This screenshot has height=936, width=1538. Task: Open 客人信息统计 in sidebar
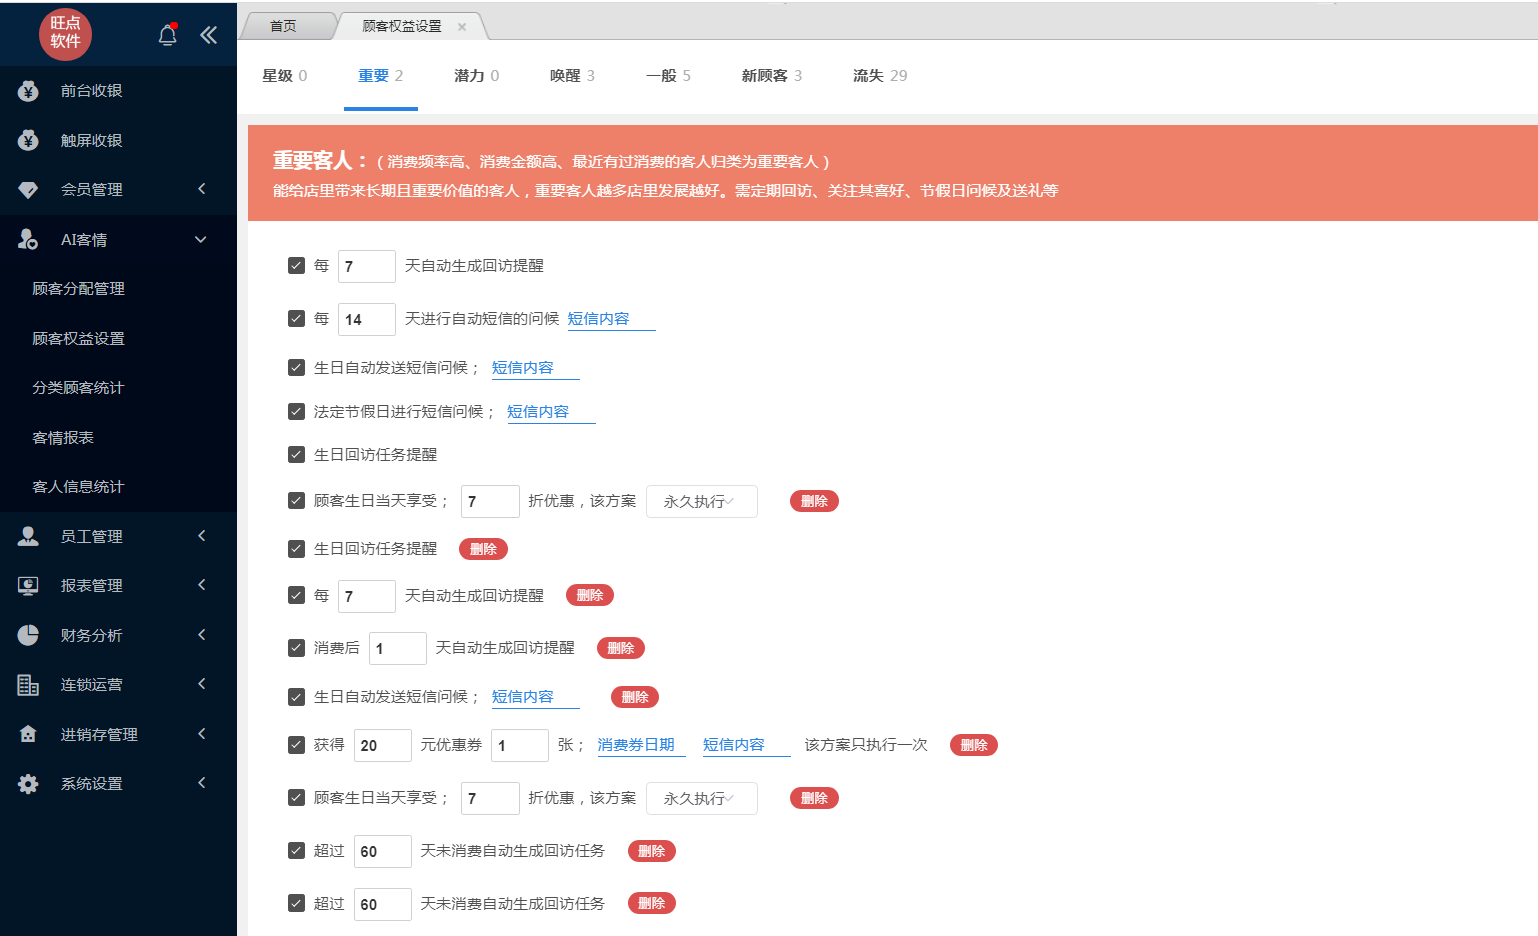point(78,487)
